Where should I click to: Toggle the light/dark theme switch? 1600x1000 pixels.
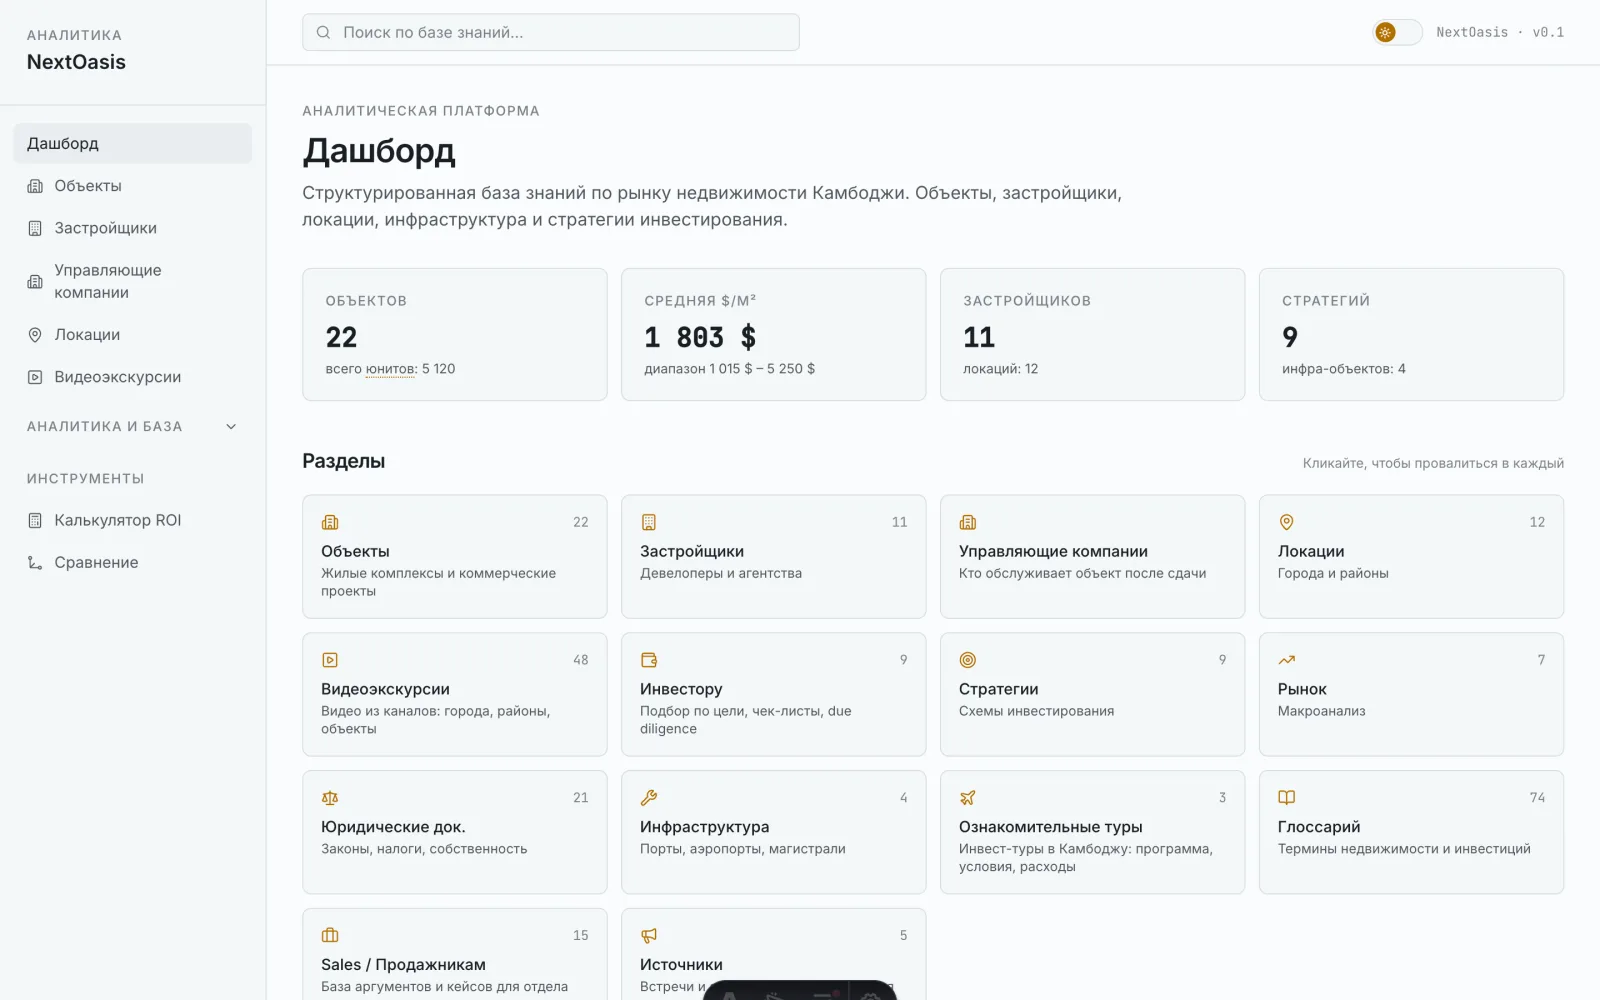click(1397, 32)
